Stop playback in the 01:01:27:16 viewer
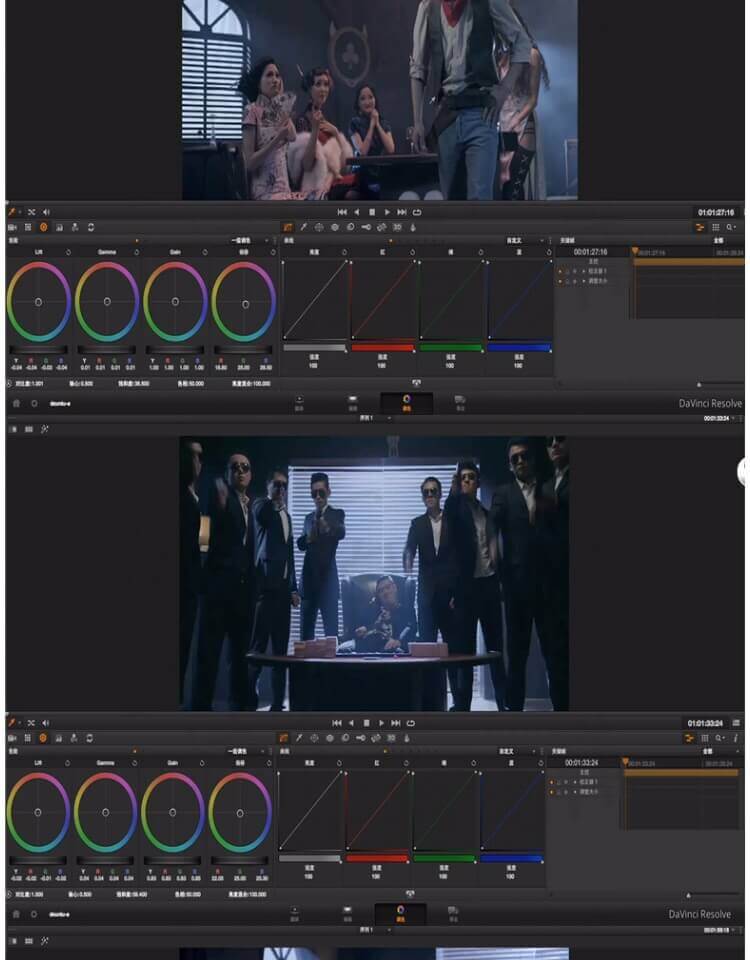Screen dimensions: 750x960 pos(372,212)
